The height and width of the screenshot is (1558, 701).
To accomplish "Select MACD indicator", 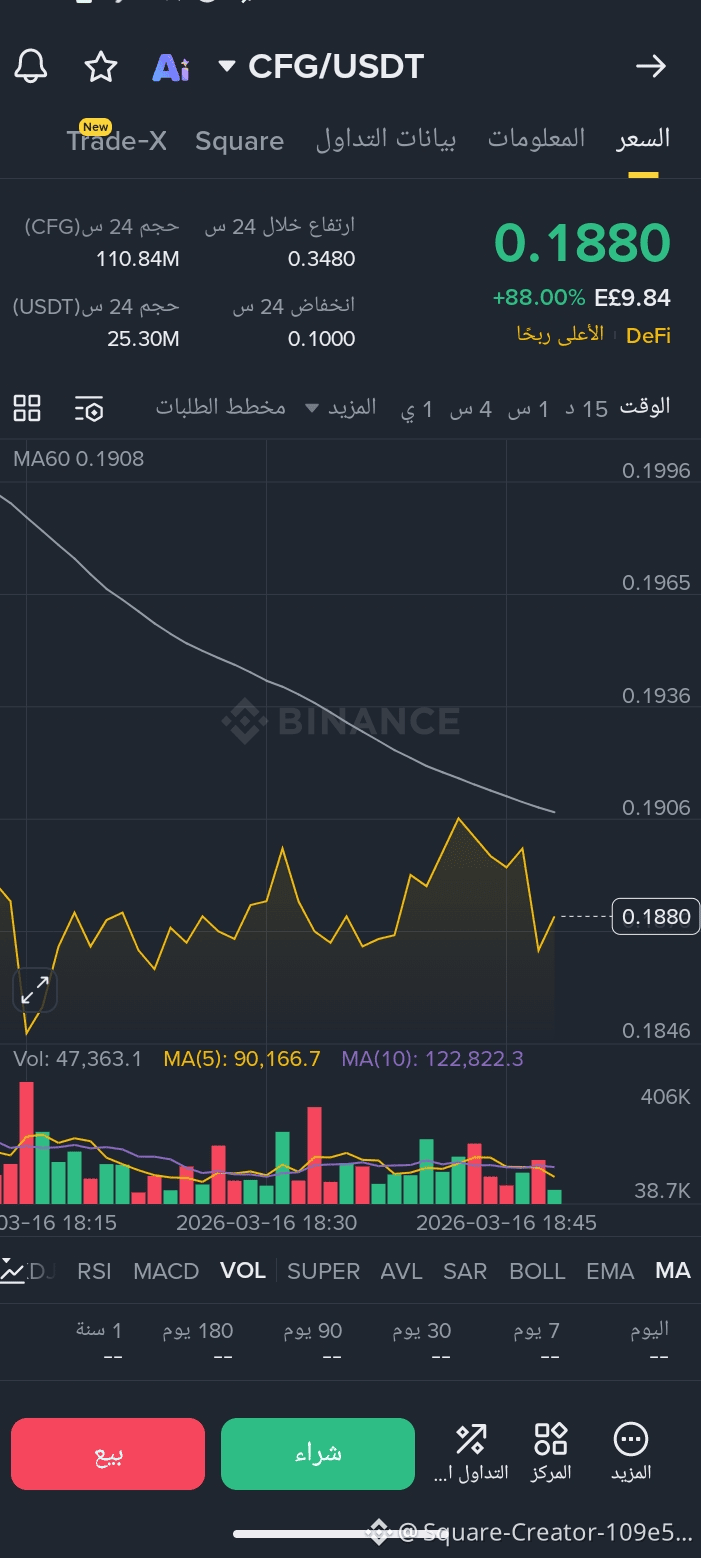I will coord(166,1271).
